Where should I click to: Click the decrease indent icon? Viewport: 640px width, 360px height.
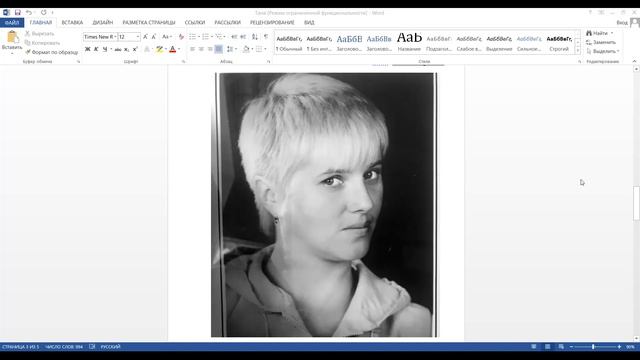coord(234,37)
